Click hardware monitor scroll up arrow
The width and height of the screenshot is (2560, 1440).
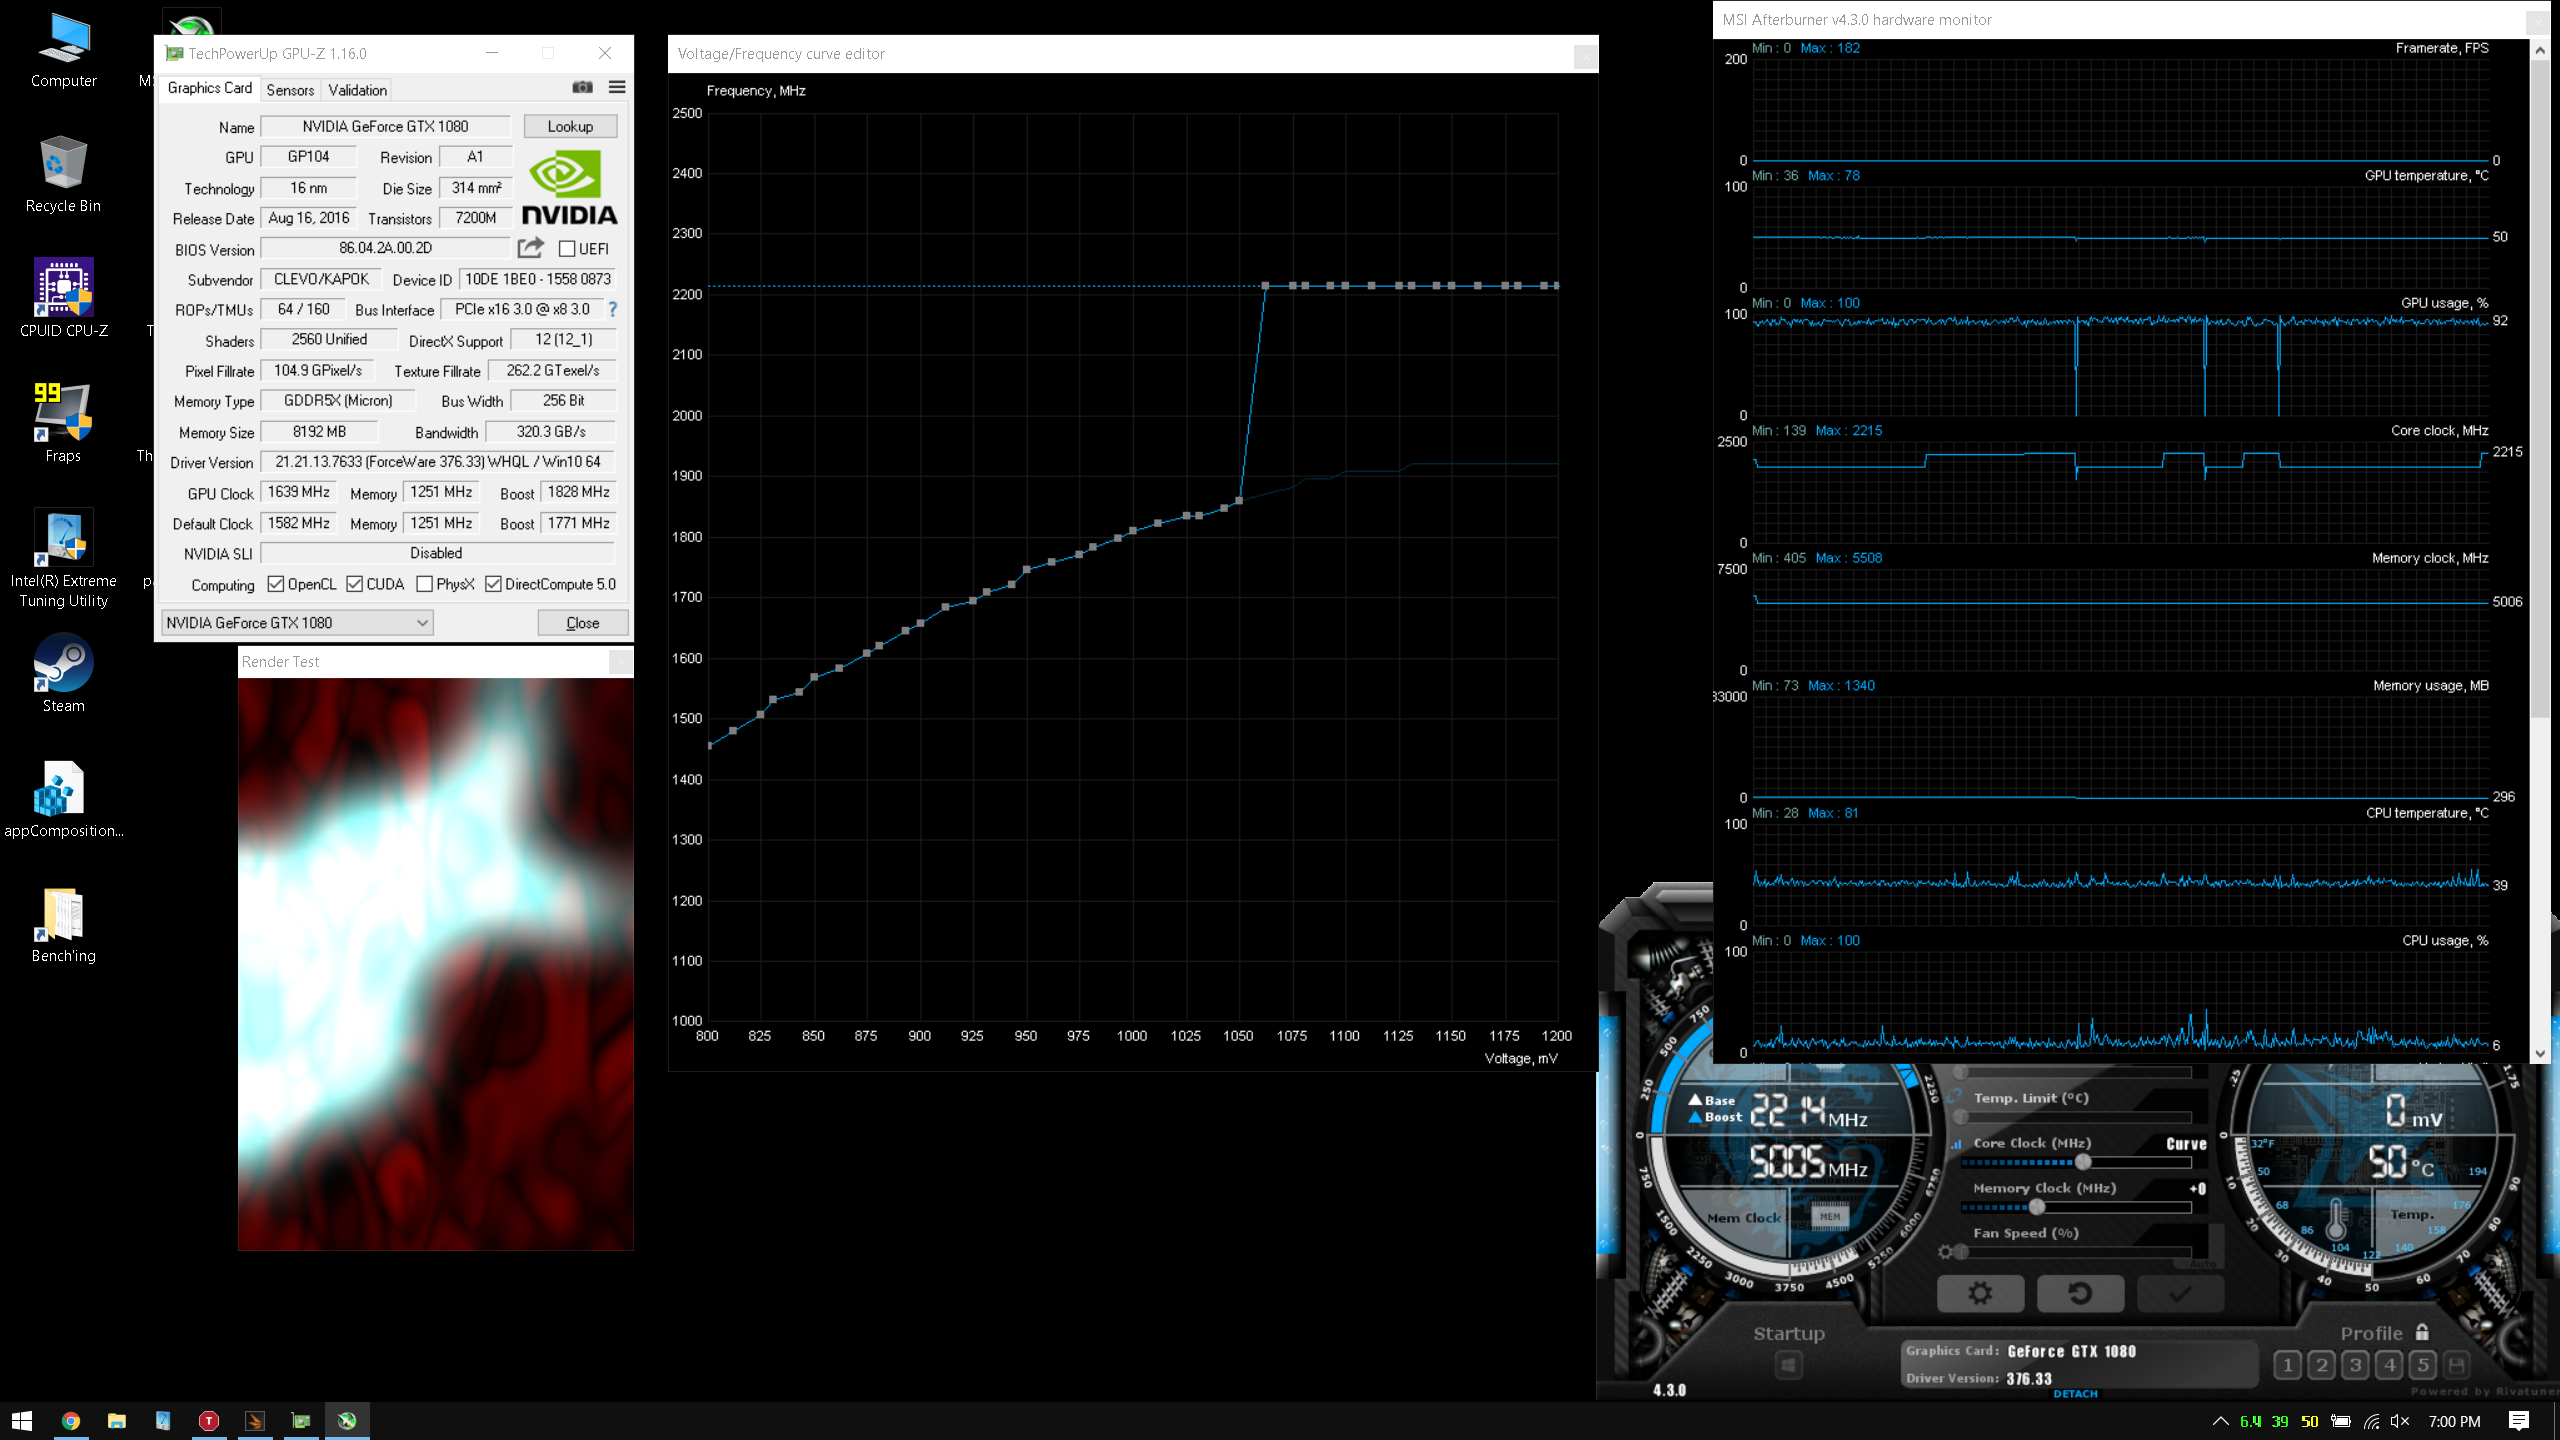(2540, 49)
